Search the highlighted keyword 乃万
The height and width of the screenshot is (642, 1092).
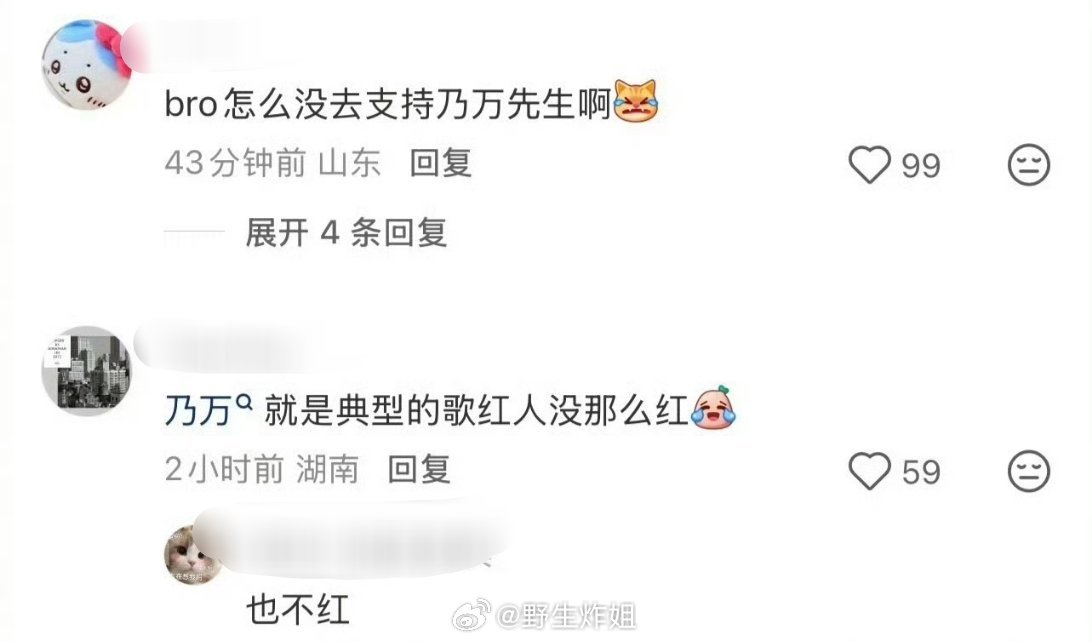(198, 411)
